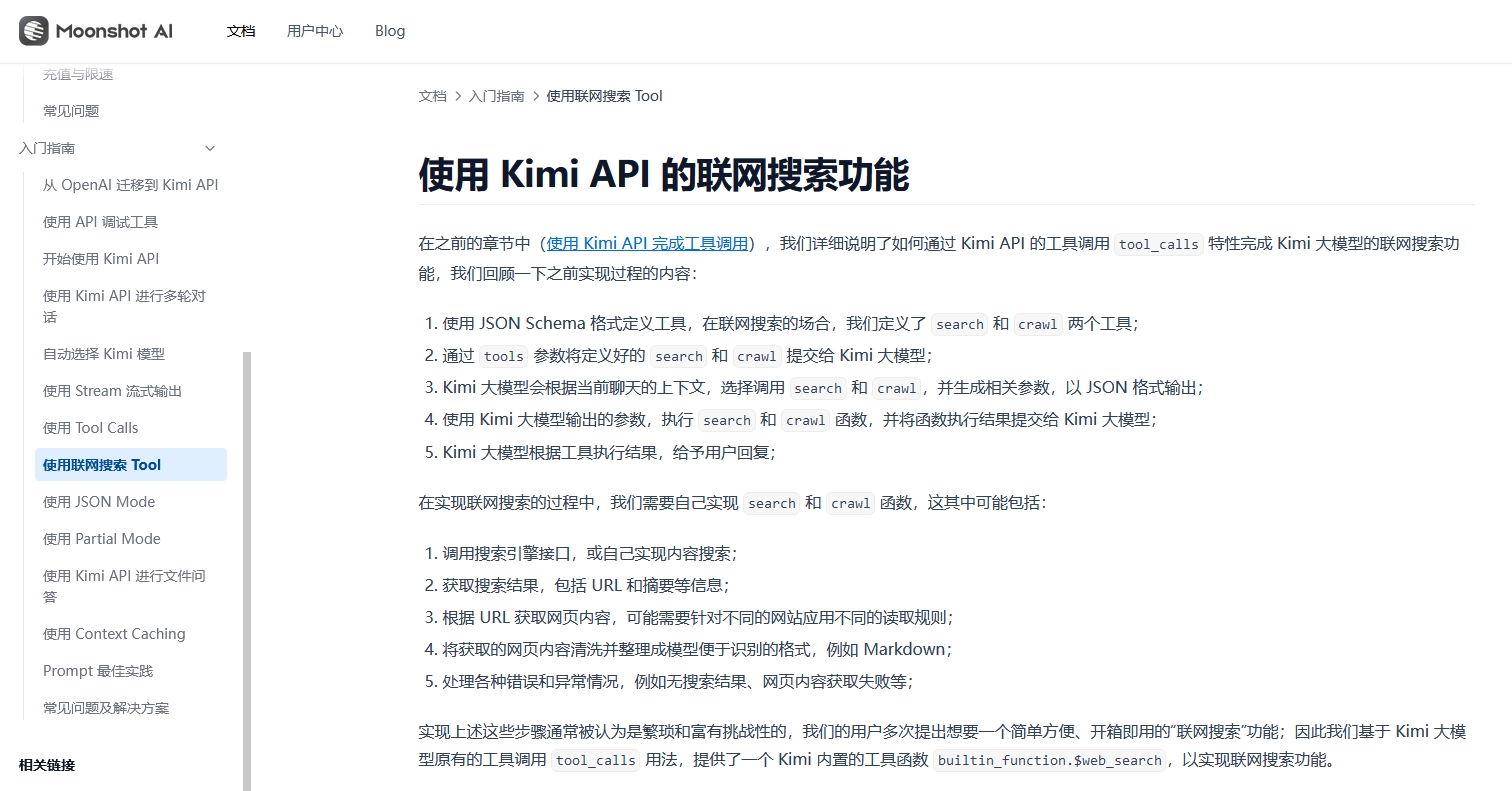Viewport: 1512px width, 791px height.
Task: Open the Blog navigation item
Action: [x=390, y=31]
